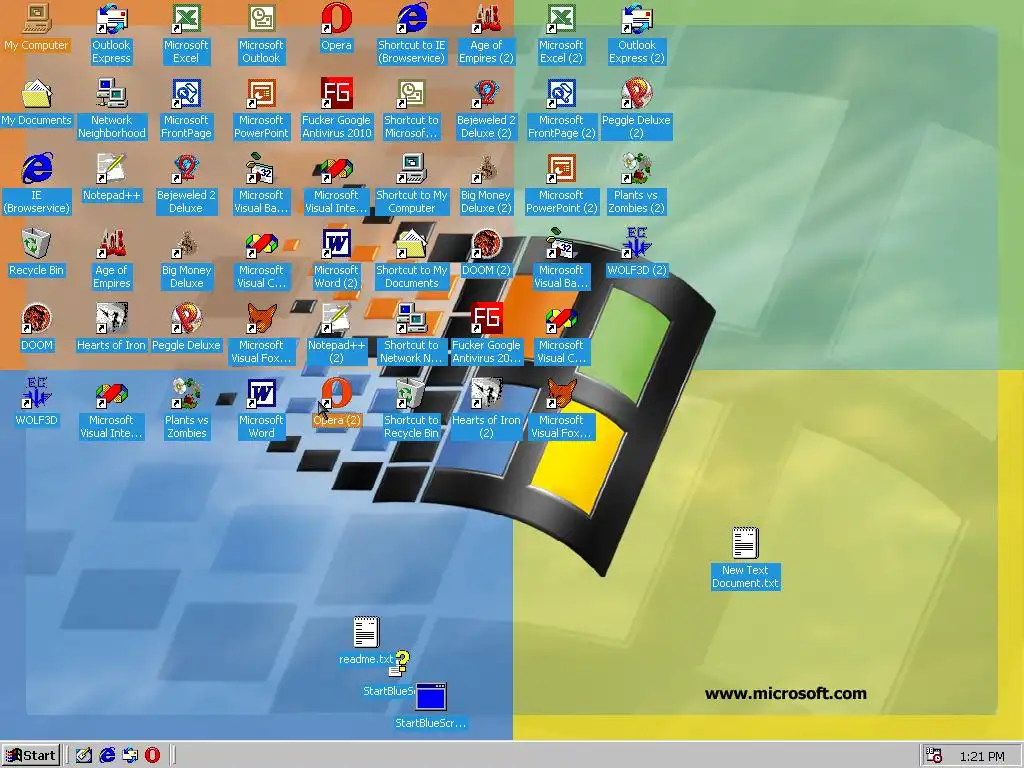Image resolution: width=1024 pixels, height=768 pixels.
Task: Click the pencil icon in quick launch
Action: coord(84,756)
